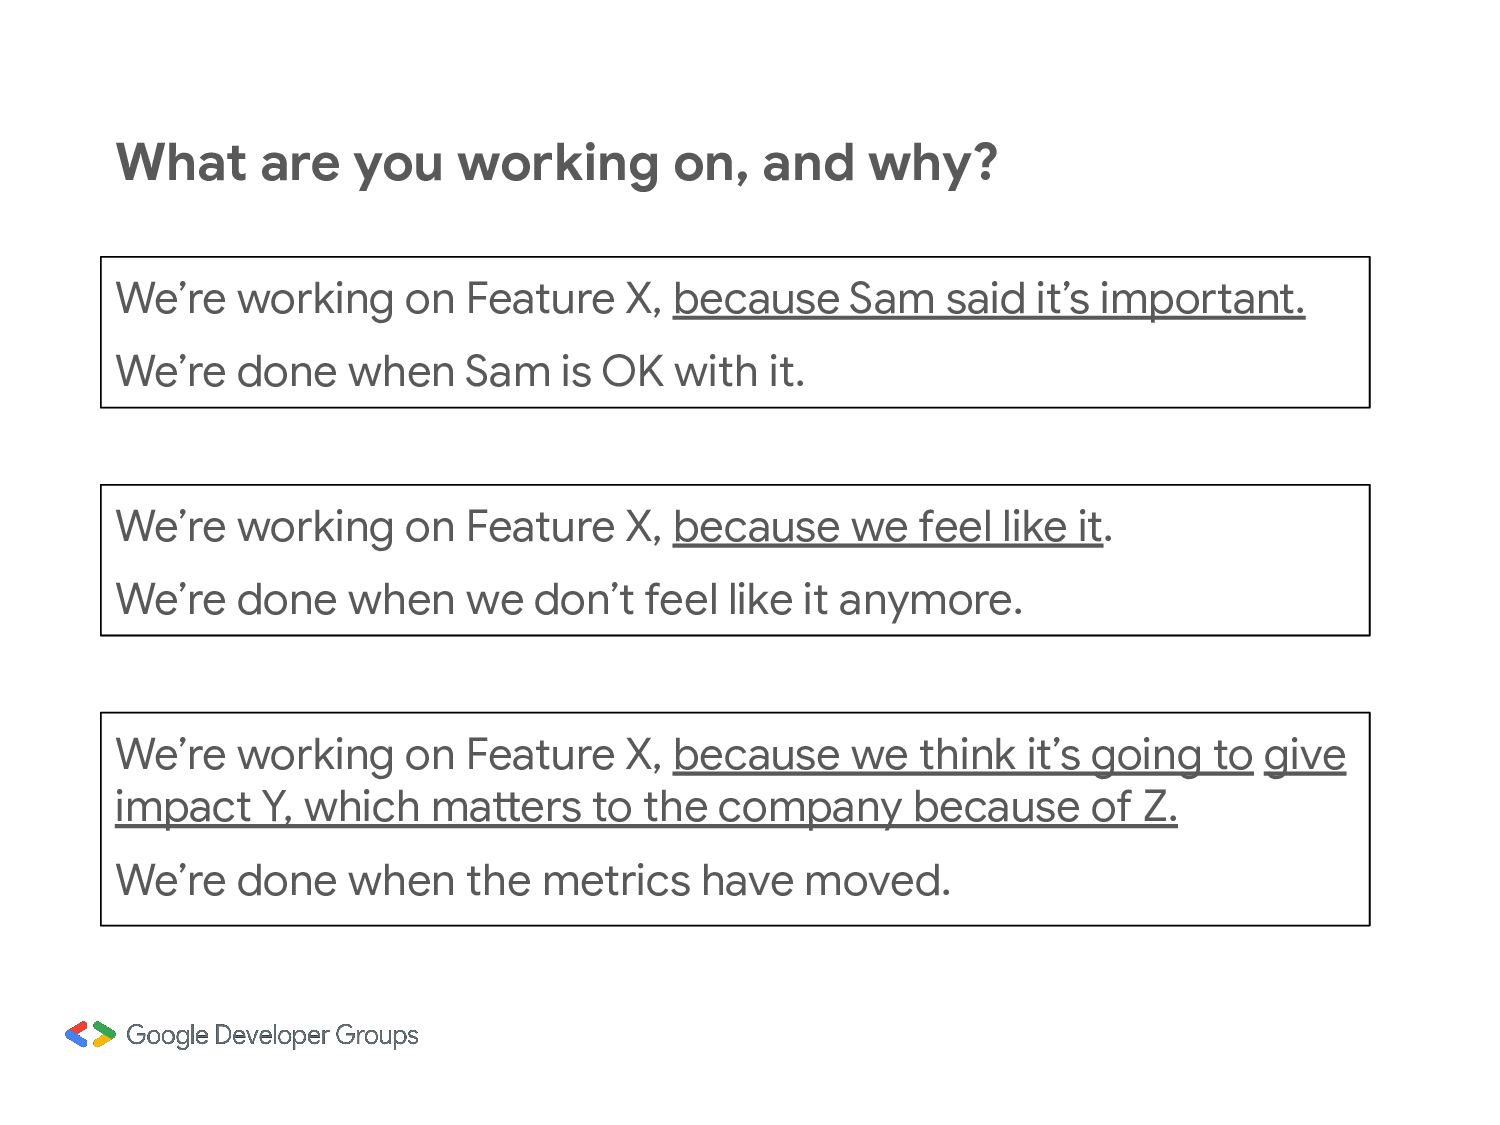Select the 'We're done when Sam is OK' line
1500x1125 pixels.
(x=460, y=372)
